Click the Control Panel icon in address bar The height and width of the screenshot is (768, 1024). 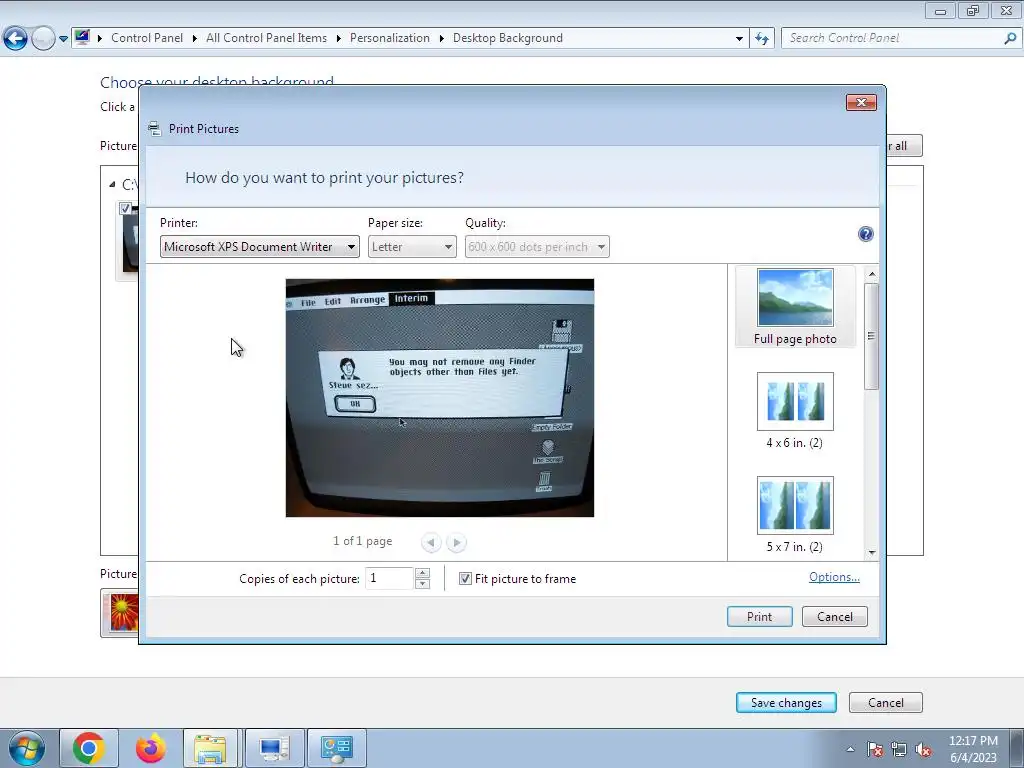82,37
